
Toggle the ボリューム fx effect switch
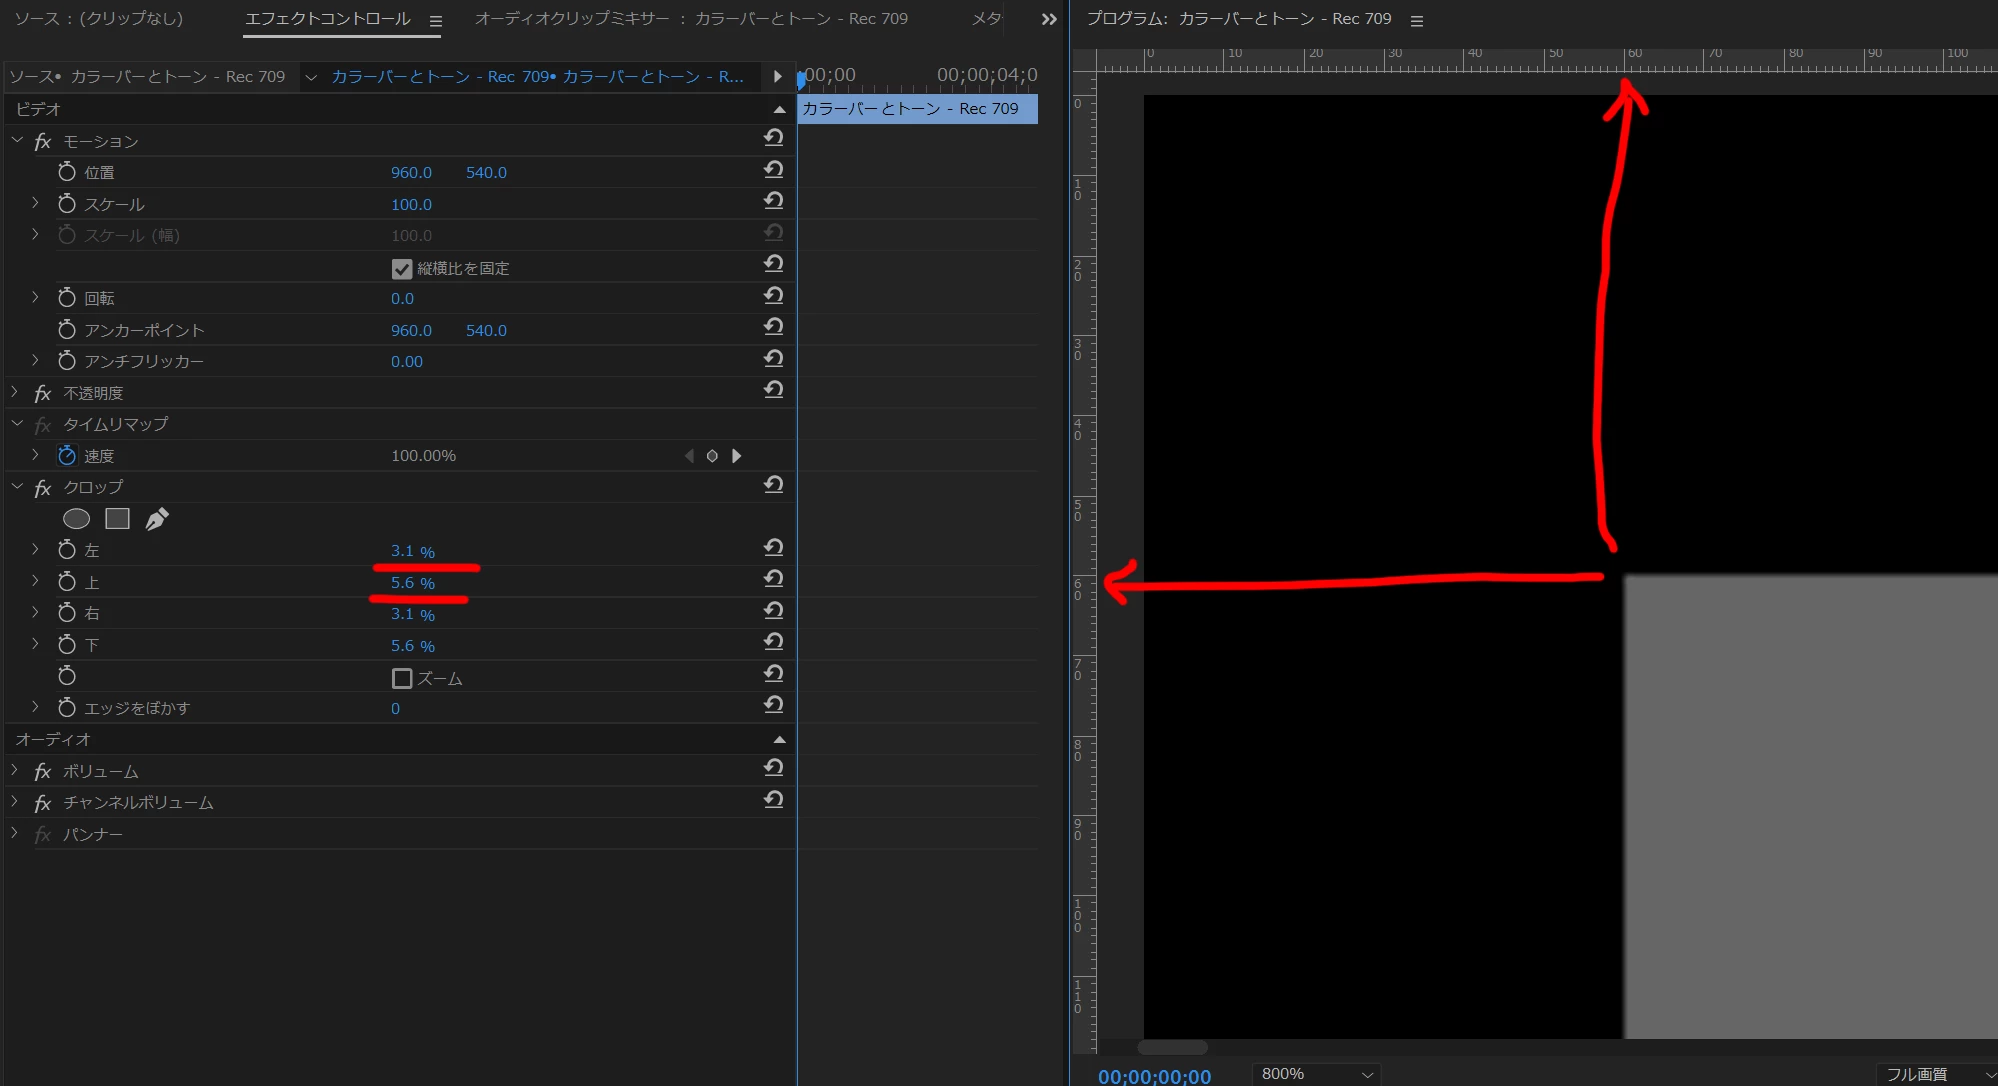[x=43, y=772]
